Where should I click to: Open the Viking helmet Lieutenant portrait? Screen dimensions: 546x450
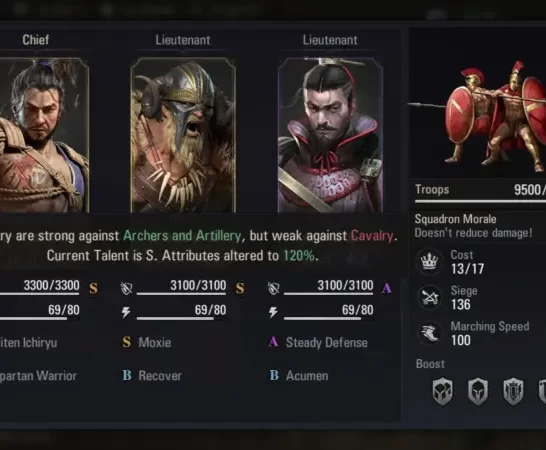[x=183, y=135]
